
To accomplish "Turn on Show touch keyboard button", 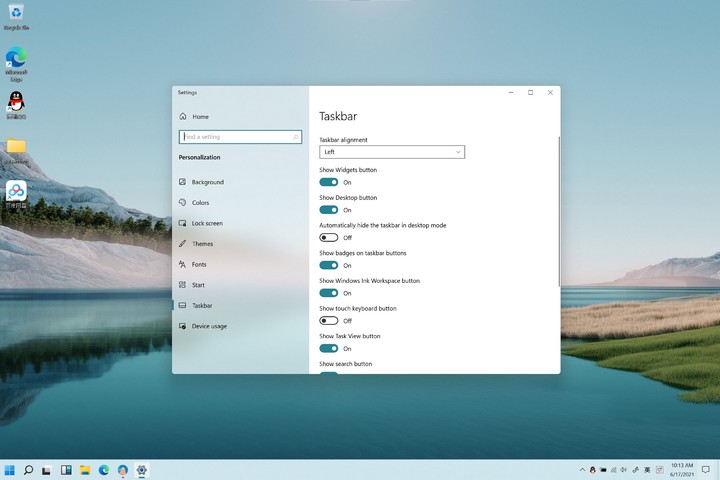I will tap(329, 321).
